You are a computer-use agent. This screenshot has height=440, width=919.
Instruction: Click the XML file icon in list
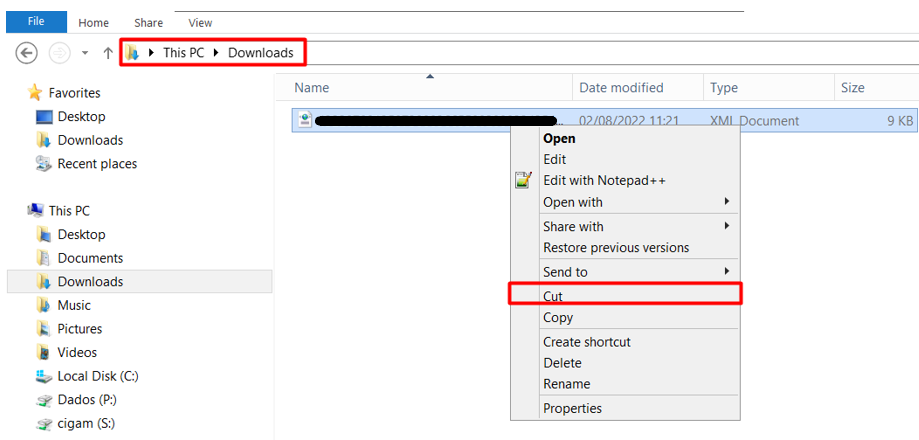point(304,121)
